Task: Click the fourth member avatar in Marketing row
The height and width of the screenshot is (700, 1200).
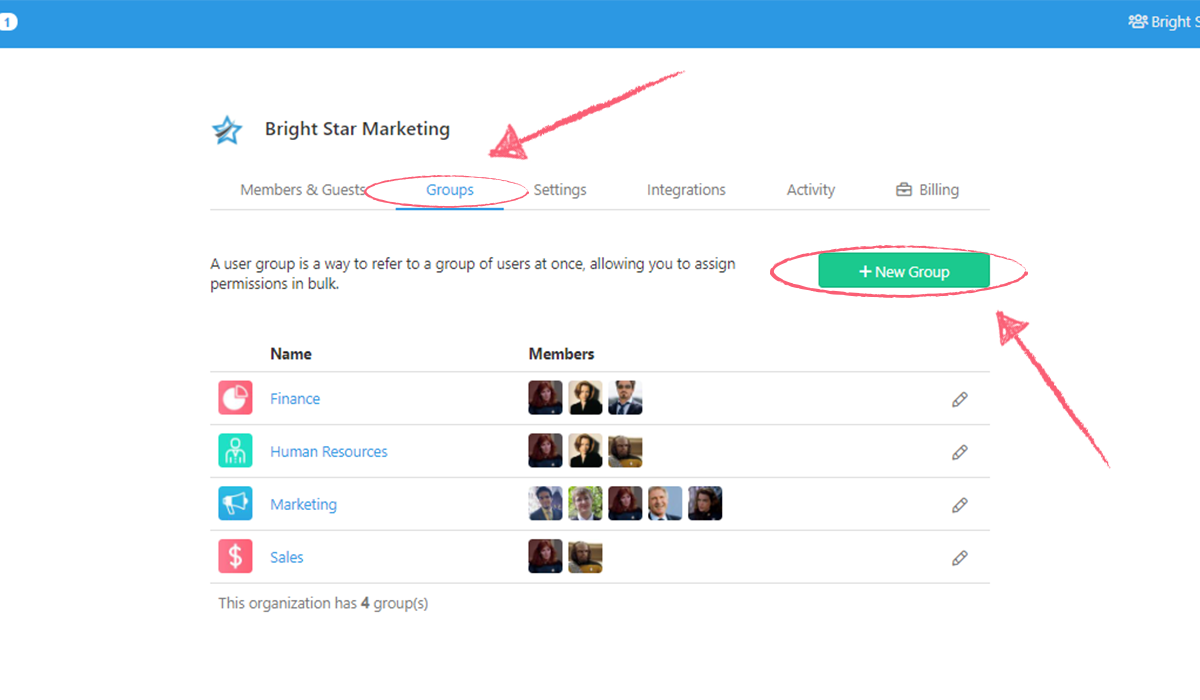Action: click(x=665, y=504)
